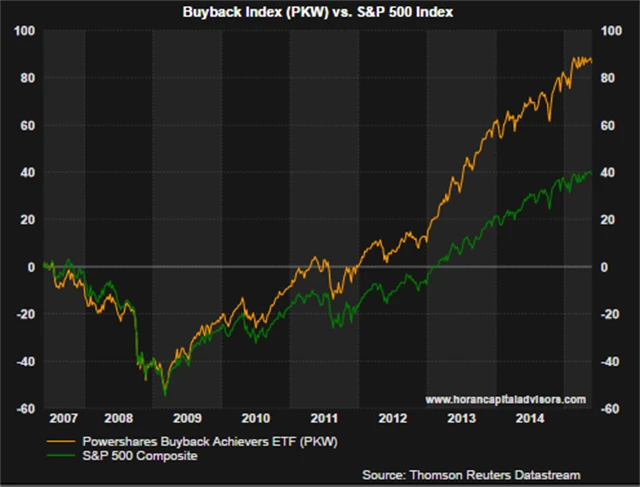
Task: Click the 2013 year label on x-axis
Action: coord(460,418)
